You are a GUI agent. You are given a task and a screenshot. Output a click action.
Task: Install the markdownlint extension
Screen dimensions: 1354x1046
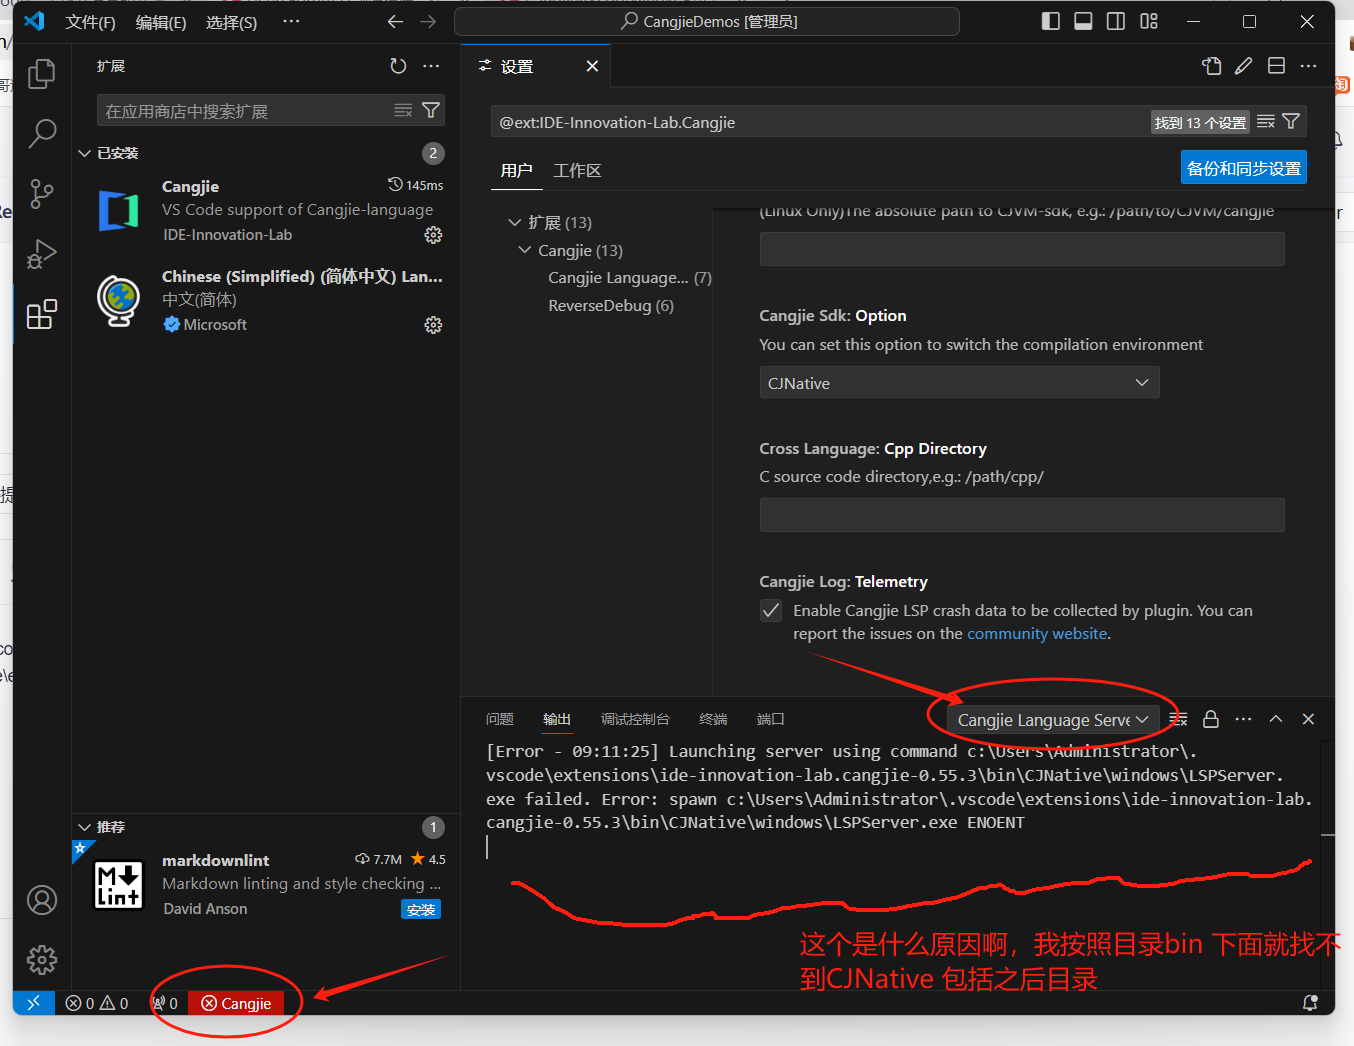420,909
